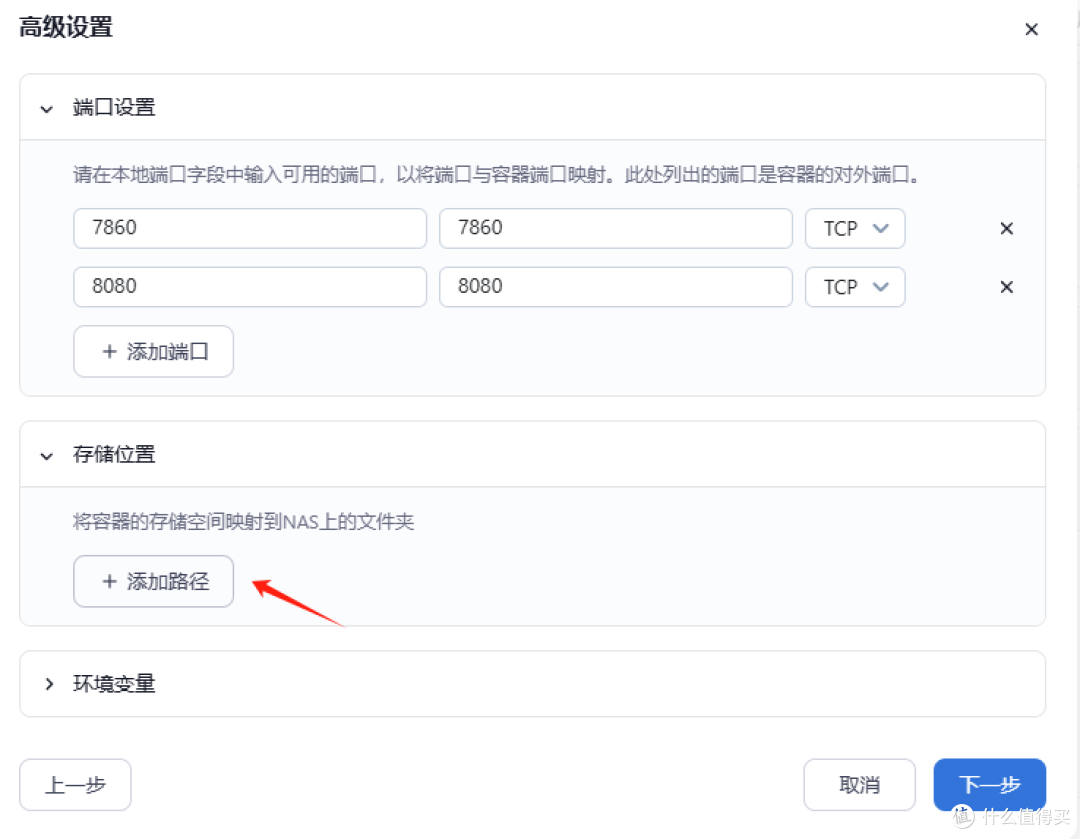Screen dimensions: 1080x839
Task: Expand the 环境变量 section
Action: point(48,684)
